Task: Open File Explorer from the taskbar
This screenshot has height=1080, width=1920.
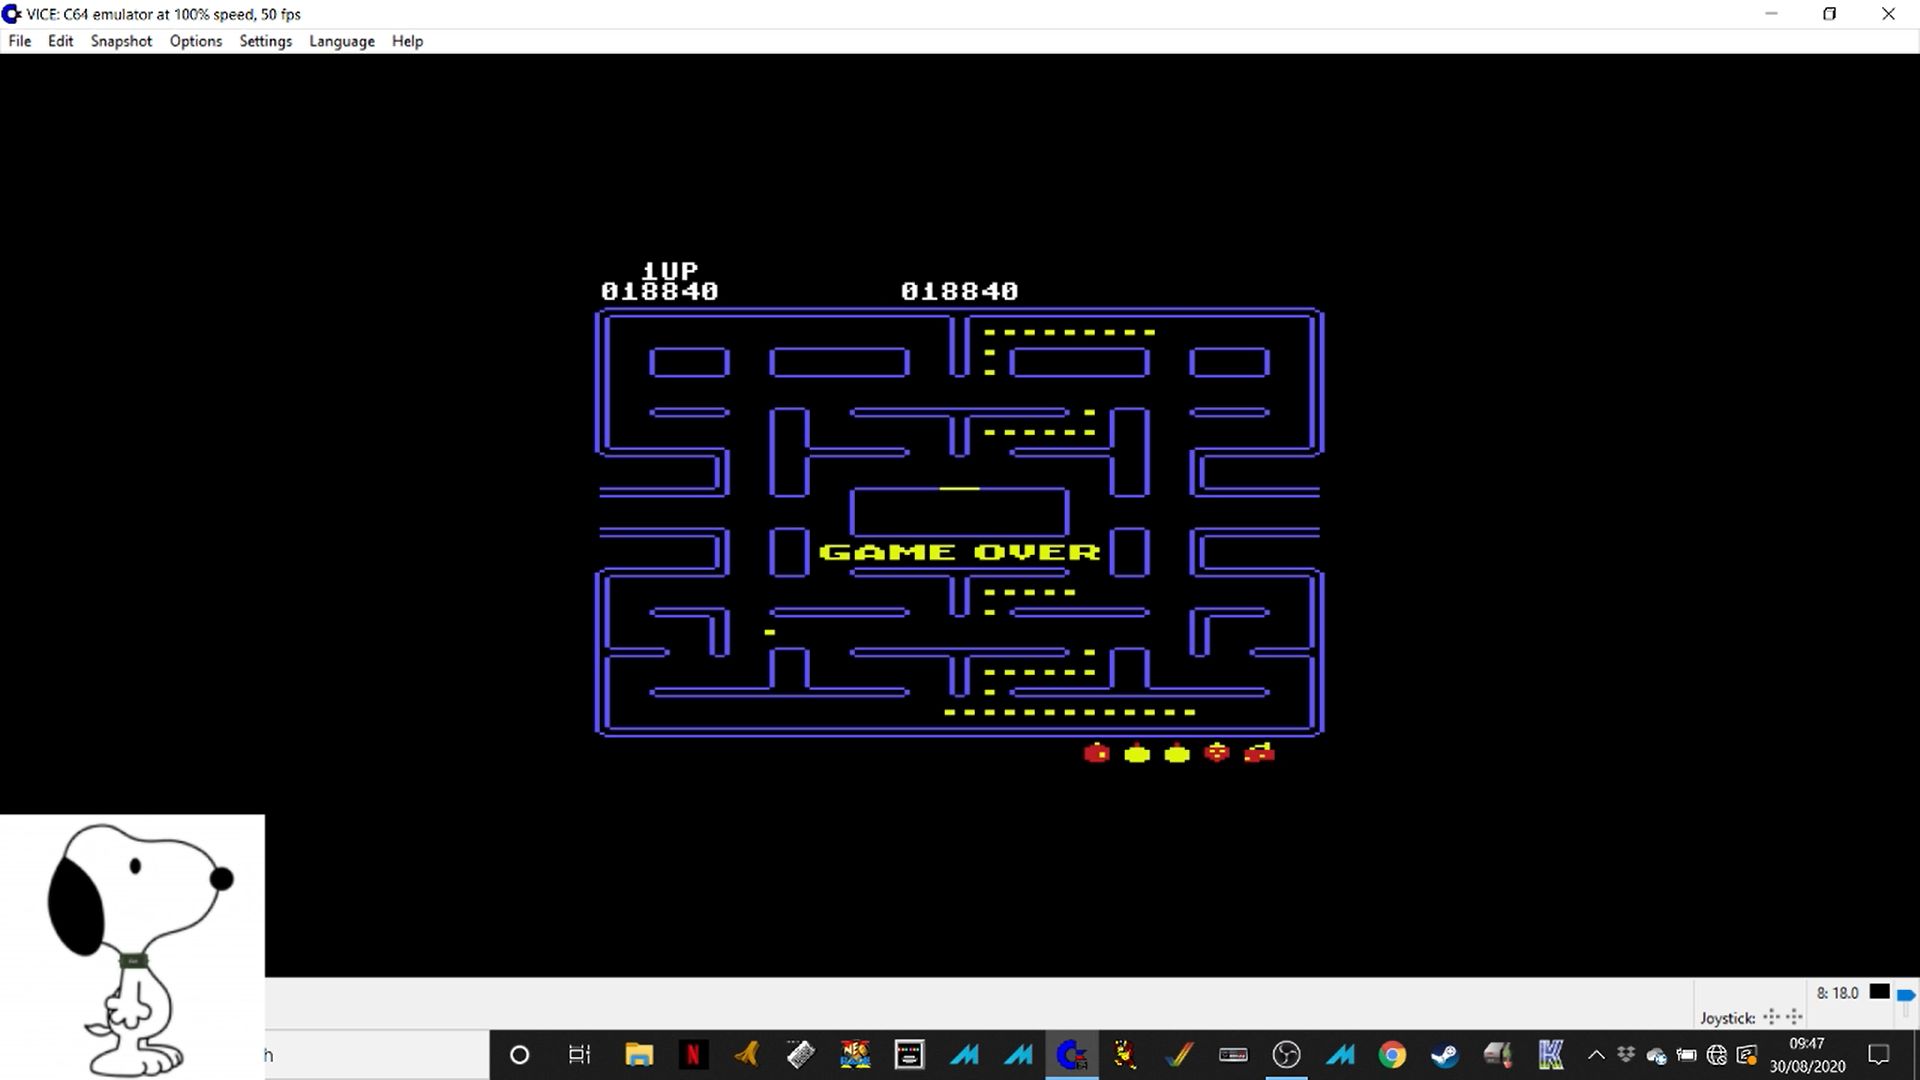Action: coord(639,1055)
